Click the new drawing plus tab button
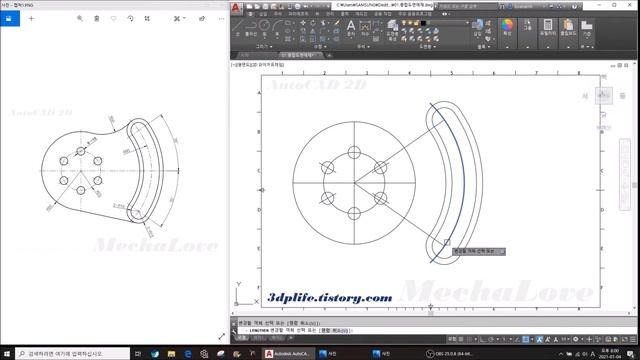 click(329, 55)
